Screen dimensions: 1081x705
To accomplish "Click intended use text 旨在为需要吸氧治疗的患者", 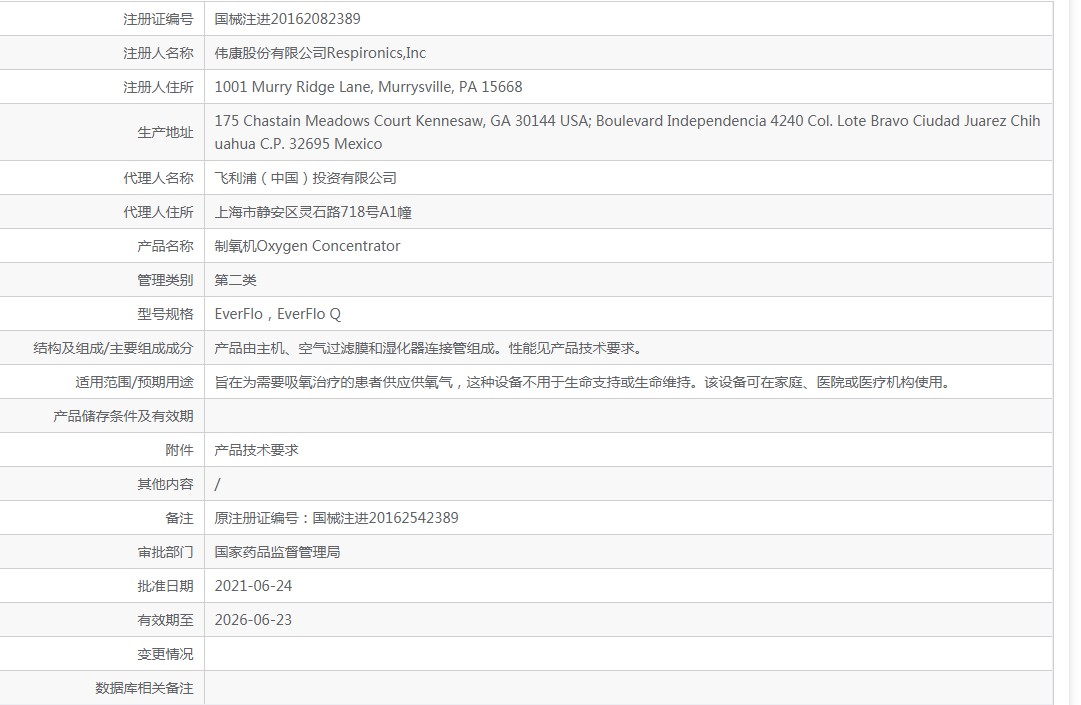I will pos(583,382).
